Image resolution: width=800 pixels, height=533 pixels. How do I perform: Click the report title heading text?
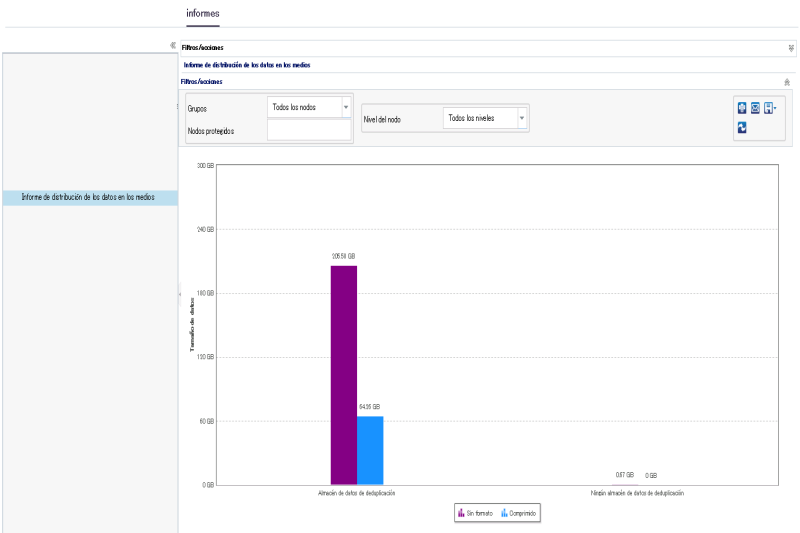coord(247,65)
